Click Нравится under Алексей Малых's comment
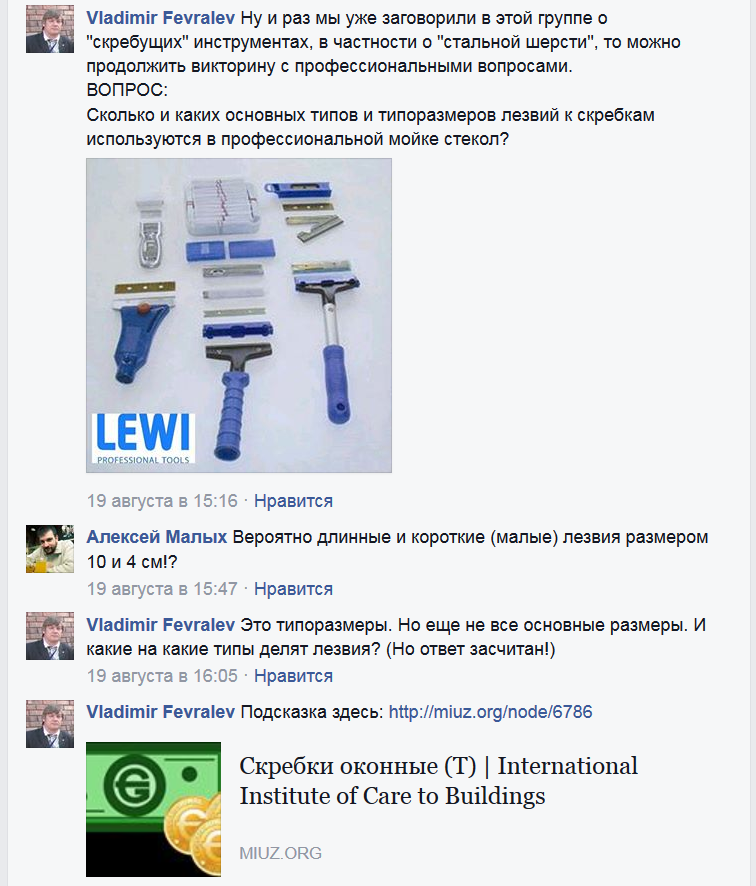Image resolution: width=756 pixels, height=886 pixels. click(293, 589)
